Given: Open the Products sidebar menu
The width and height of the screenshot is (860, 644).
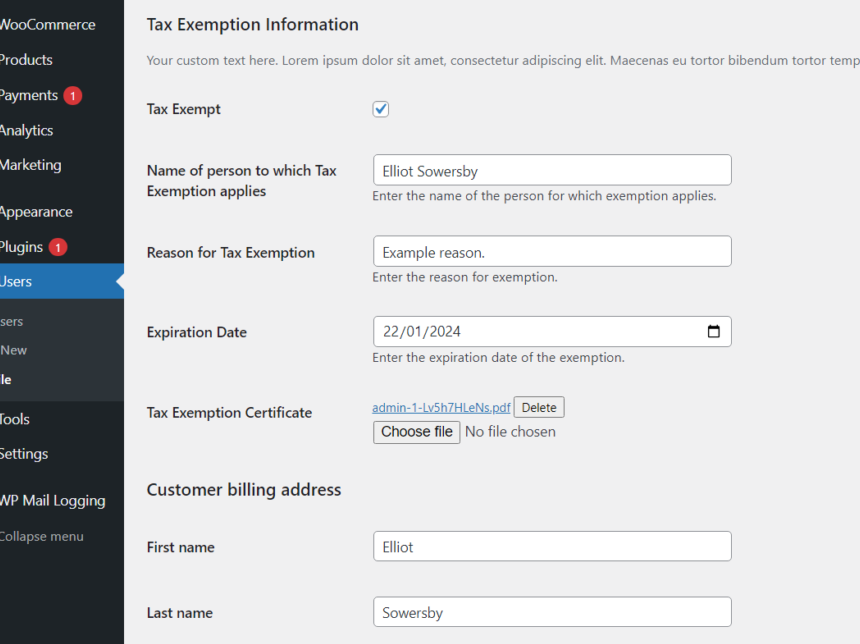Looking at the screenshot, I should [x=25, y=60].
